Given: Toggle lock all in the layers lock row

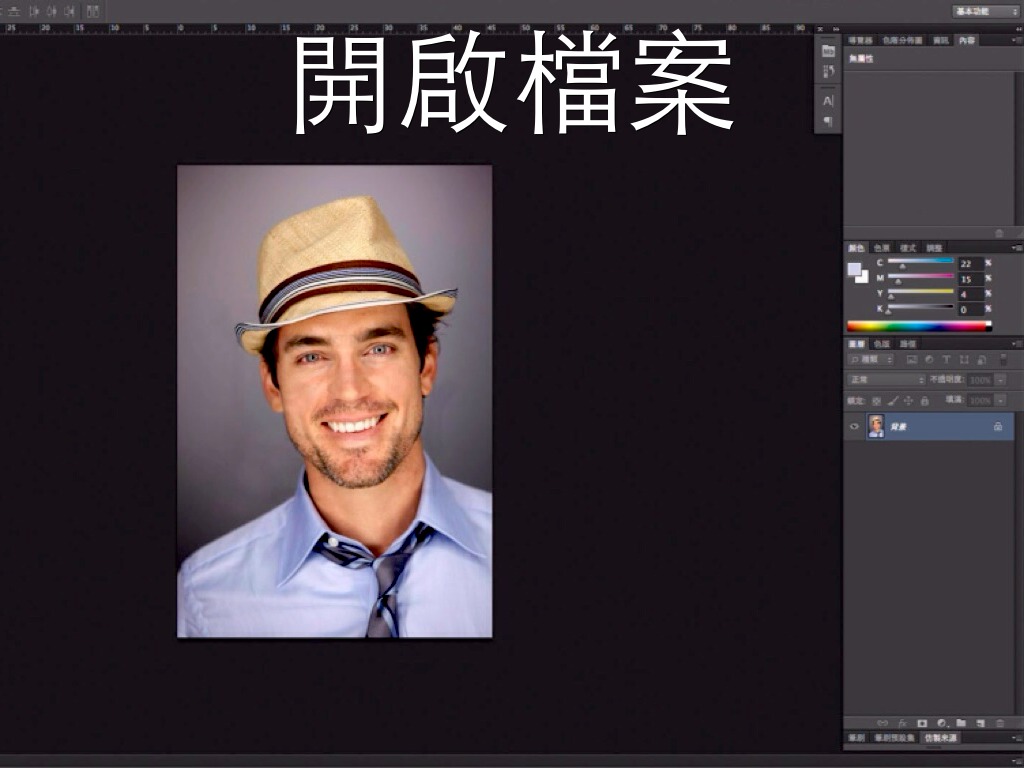Looking at the screenshot, I should (x=925, y=400).
